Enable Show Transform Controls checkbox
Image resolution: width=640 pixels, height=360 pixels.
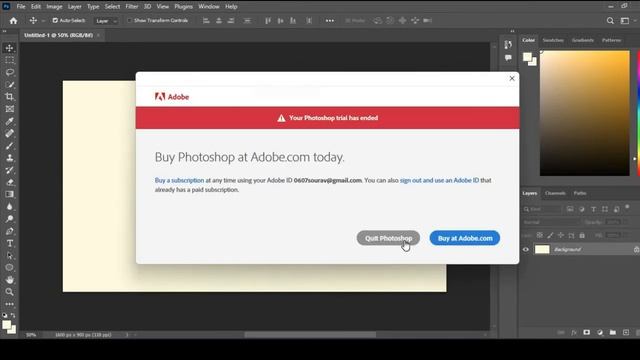[129, 20]
